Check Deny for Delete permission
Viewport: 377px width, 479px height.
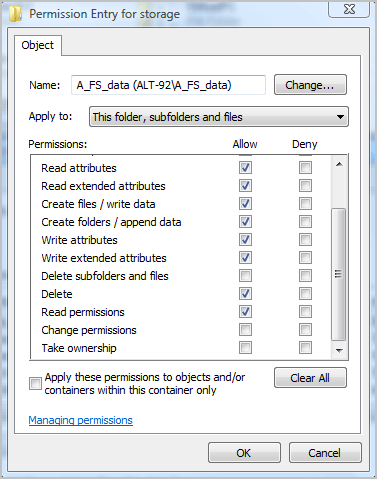point(305,293)
